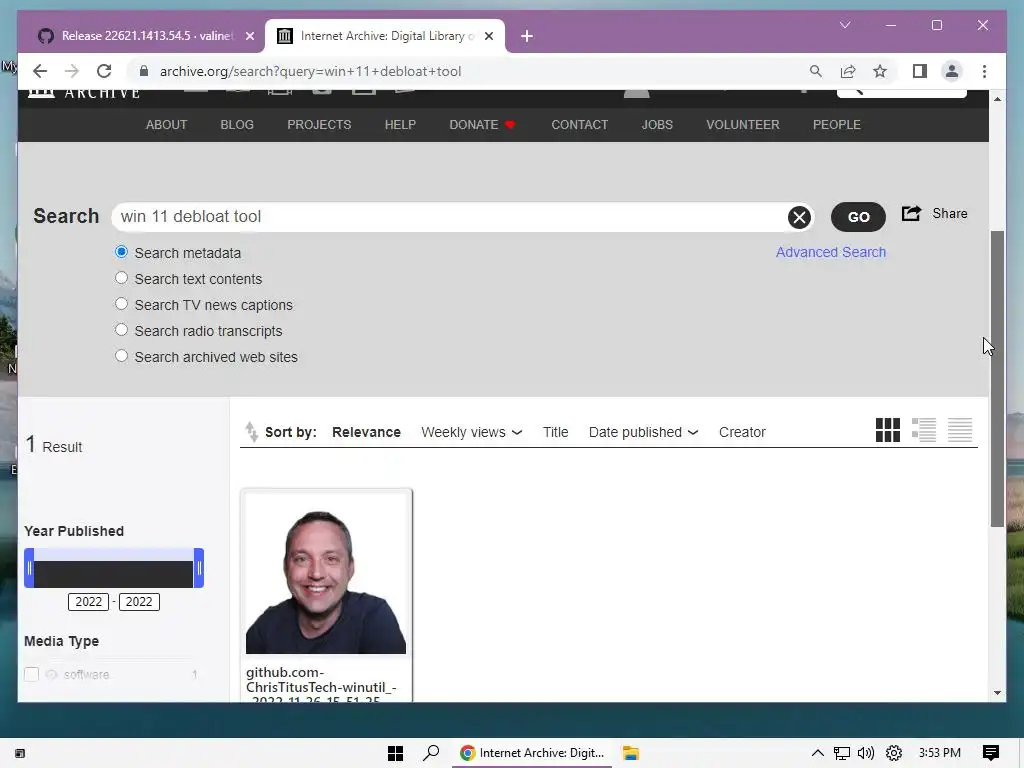Open the ChrisTitusTech result thumbnail
The image size is (1024, 768).
[326, 574]
